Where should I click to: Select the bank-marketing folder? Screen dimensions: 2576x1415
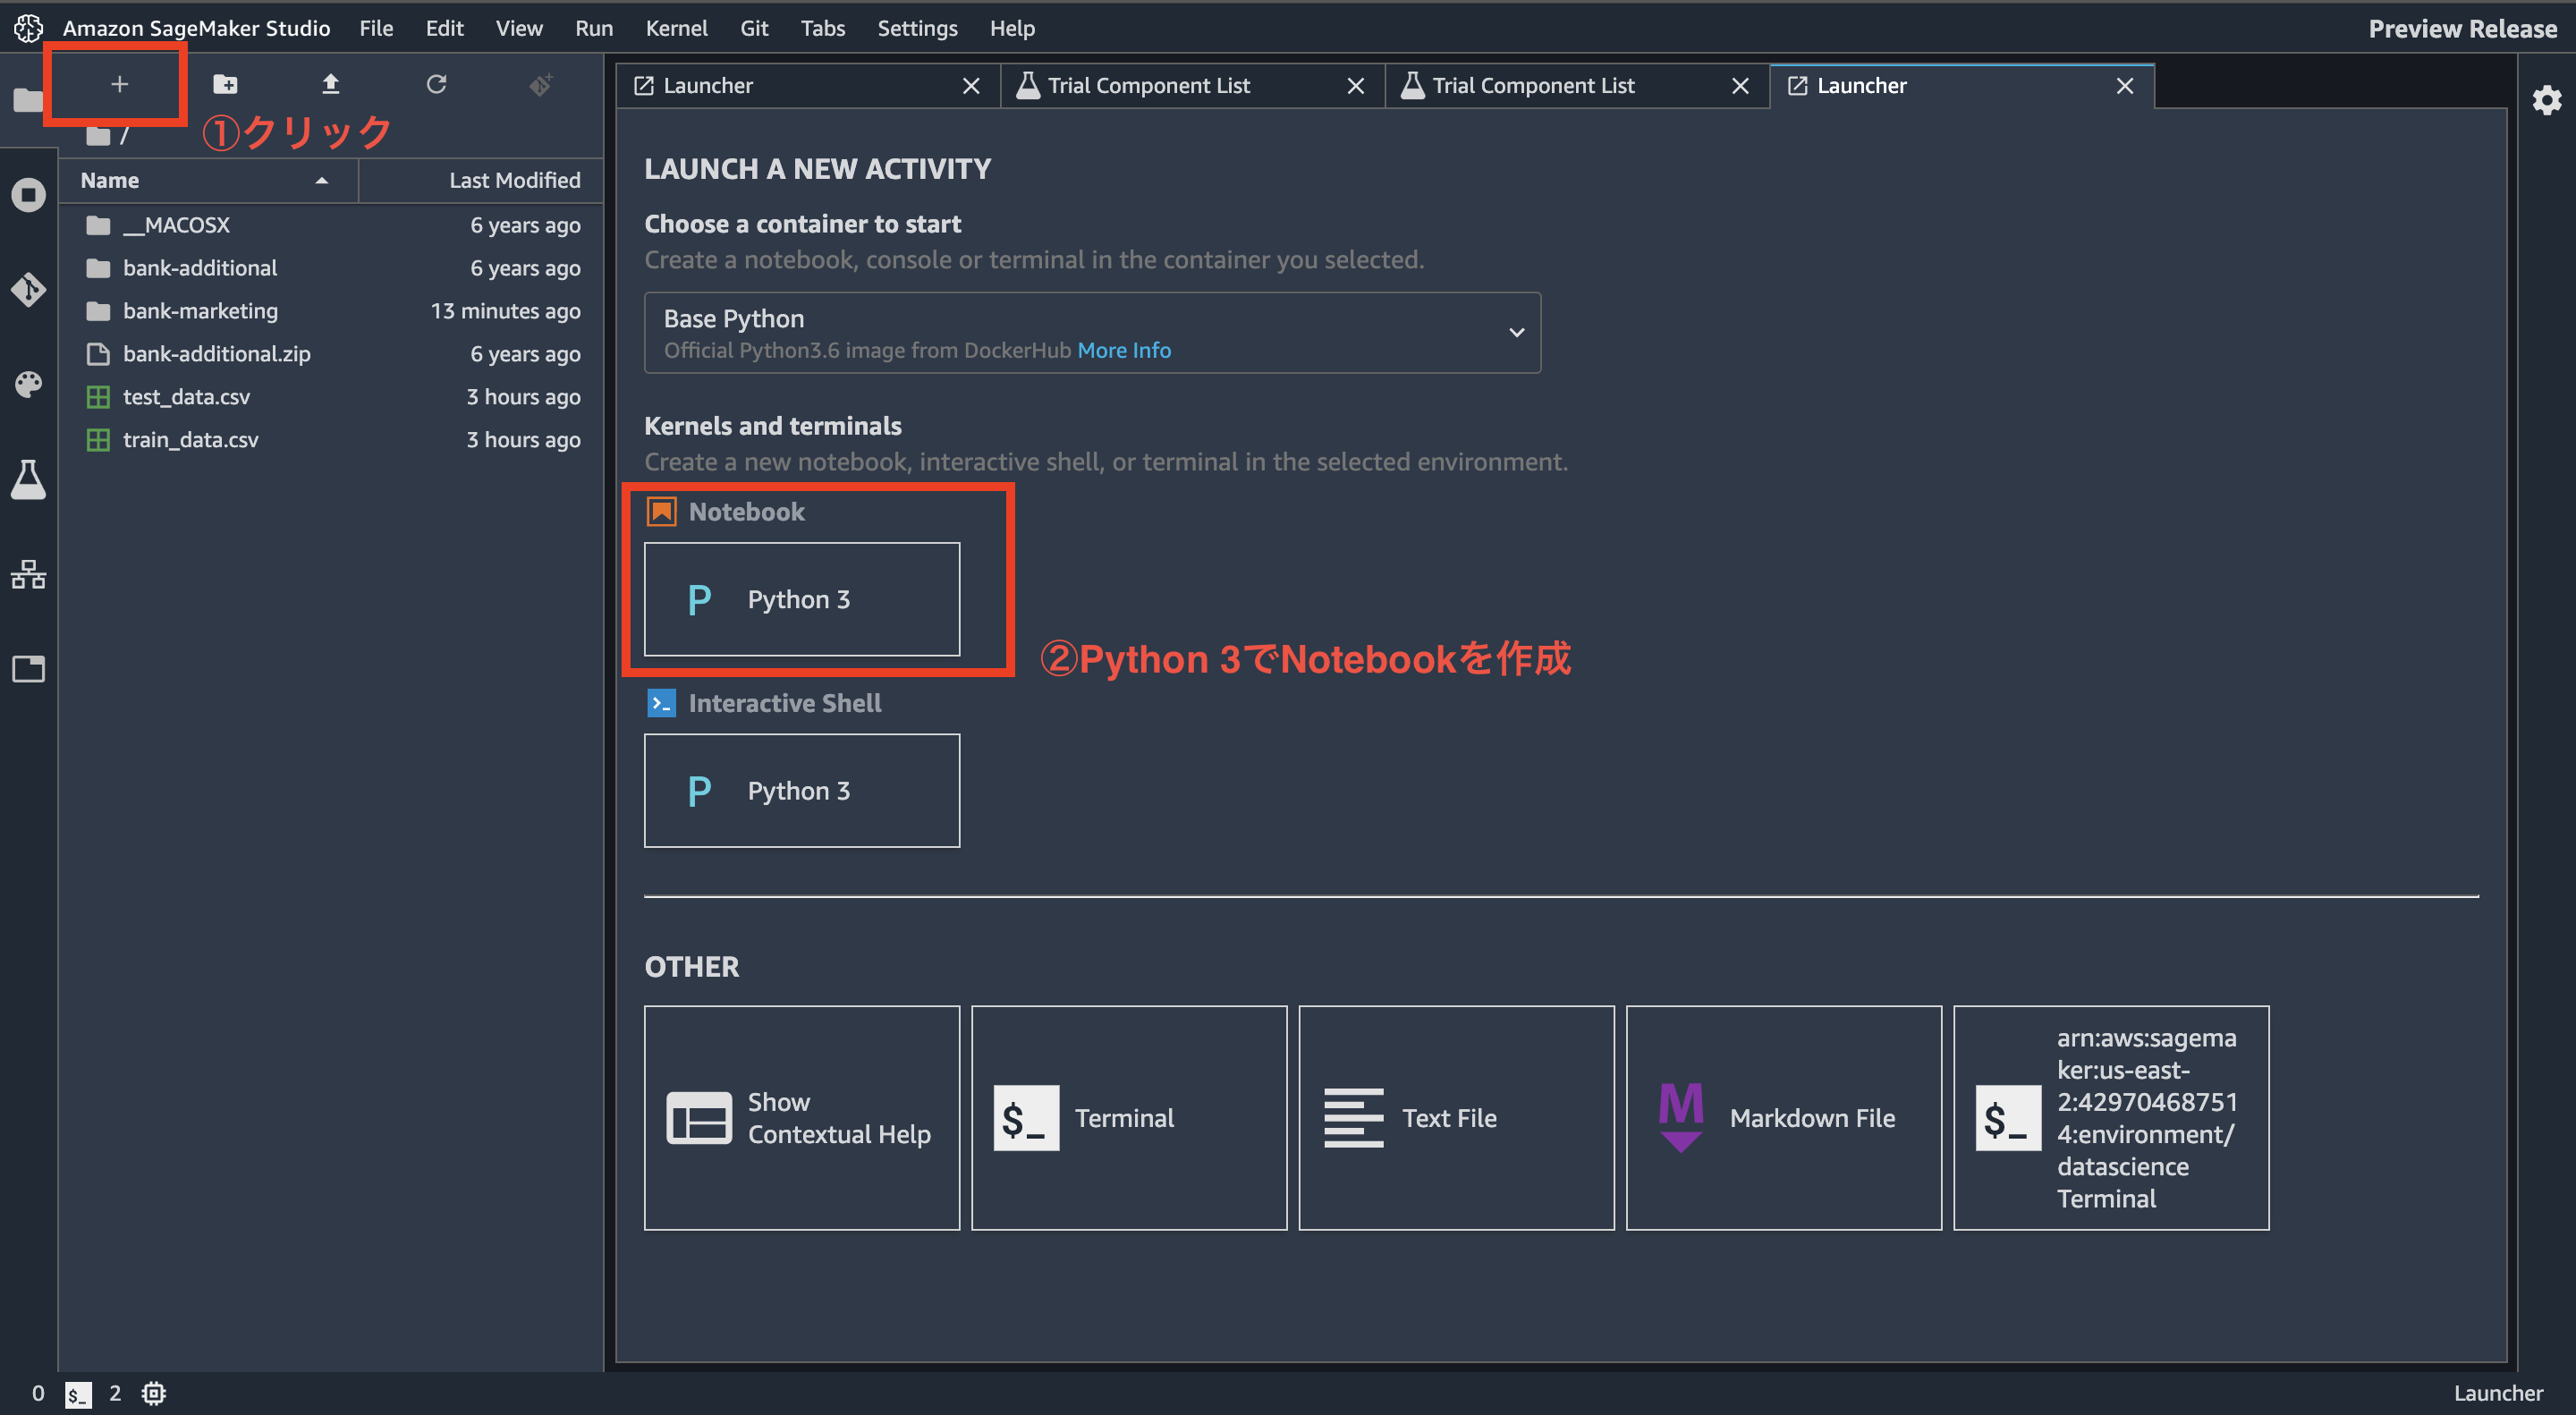coord(331,311)
